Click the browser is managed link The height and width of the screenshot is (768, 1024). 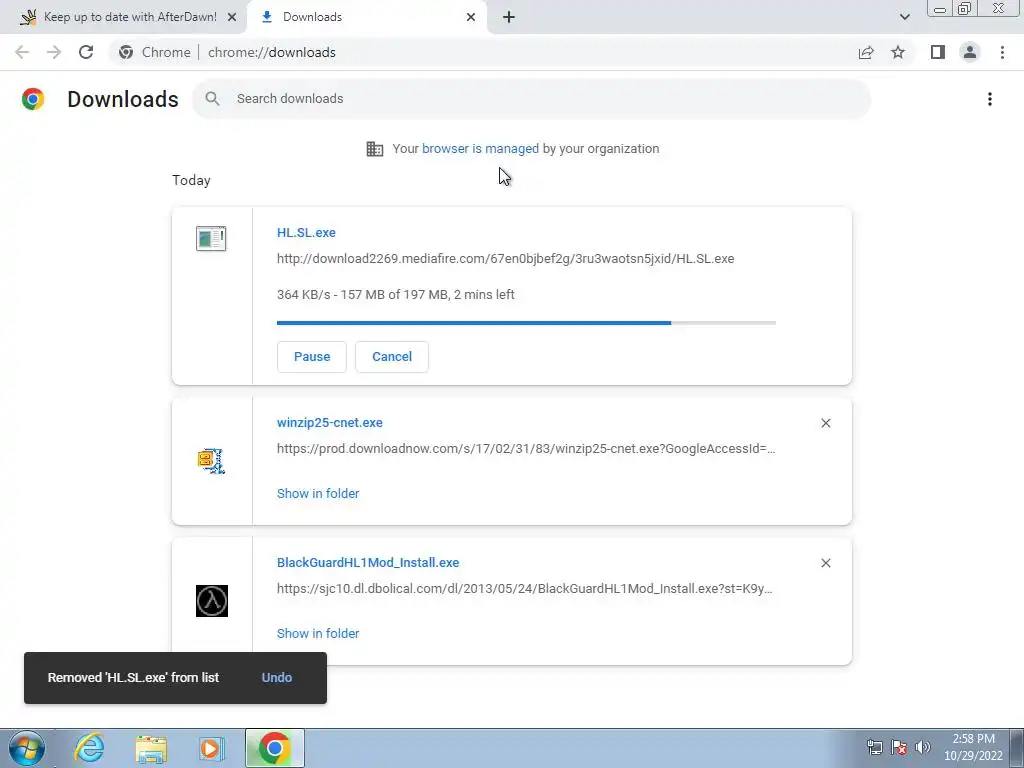(481, 148)
